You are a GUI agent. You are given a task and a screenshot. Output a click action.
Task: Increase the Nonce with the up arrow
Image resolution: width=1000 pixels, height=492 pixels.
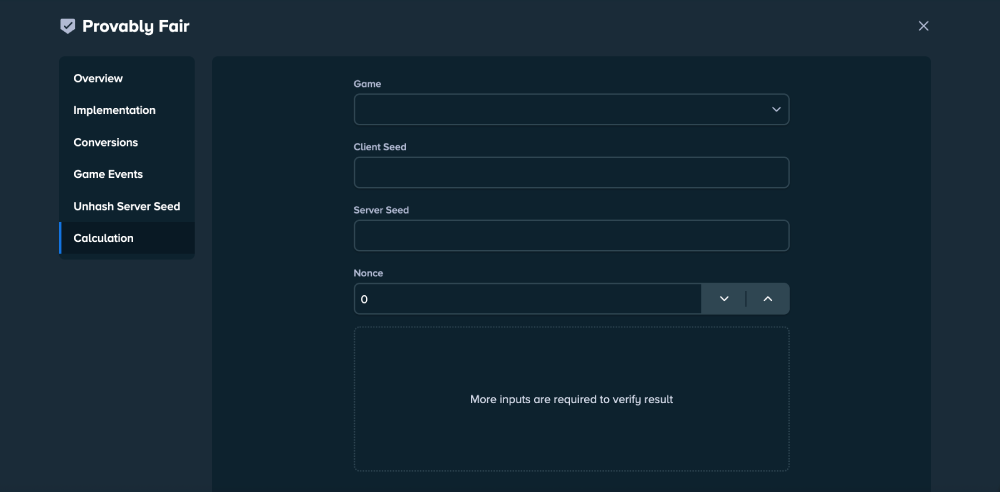click(x=768, y=299)
